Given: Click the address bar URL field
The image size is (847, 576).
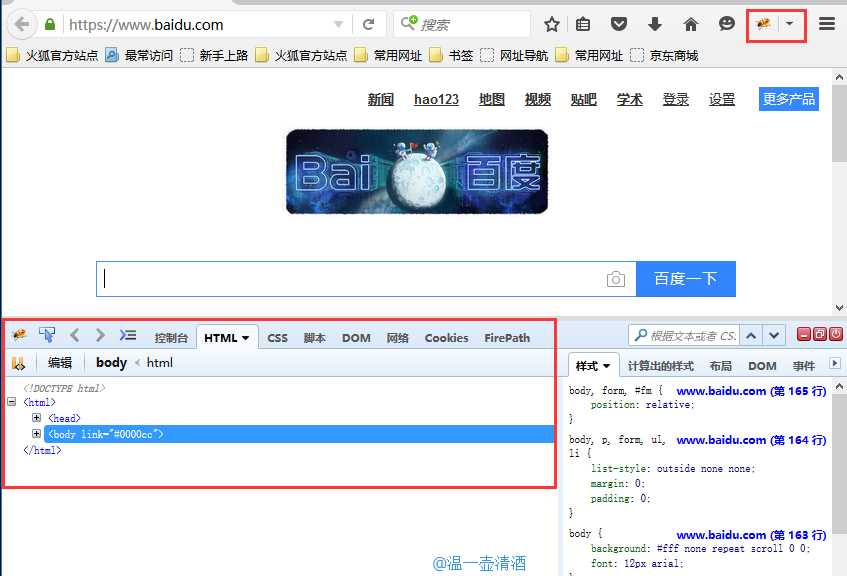Looking at the screenshot, I should click(197, 25).
